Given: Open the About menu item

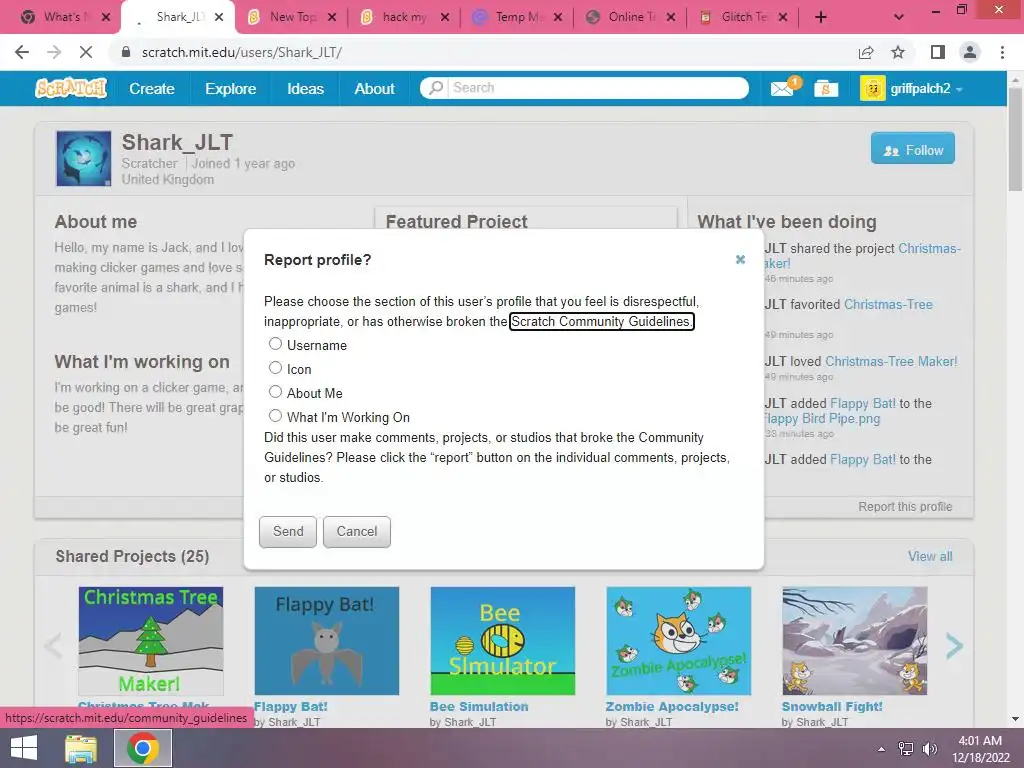Looking at the screenshot, I should (374, 89).
